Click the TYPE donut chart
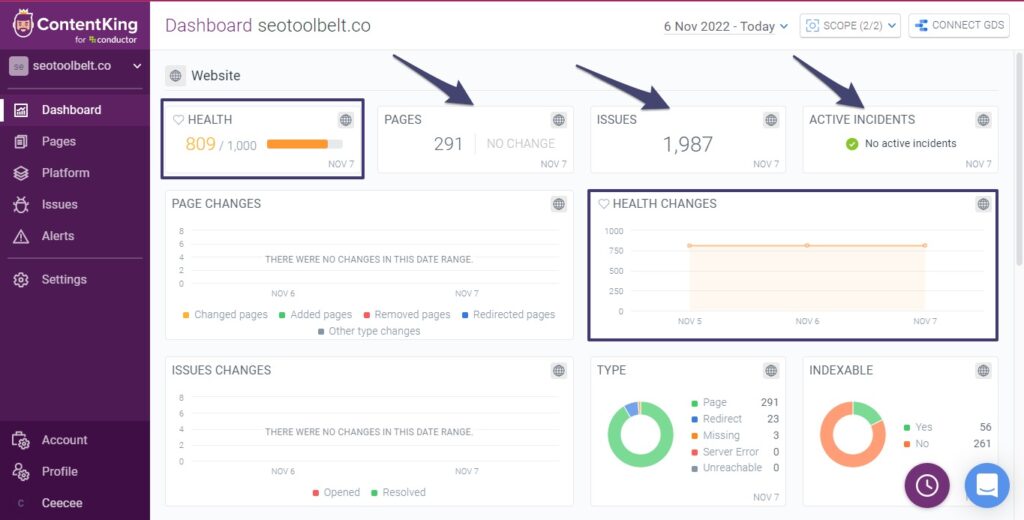 pos(640,434)
